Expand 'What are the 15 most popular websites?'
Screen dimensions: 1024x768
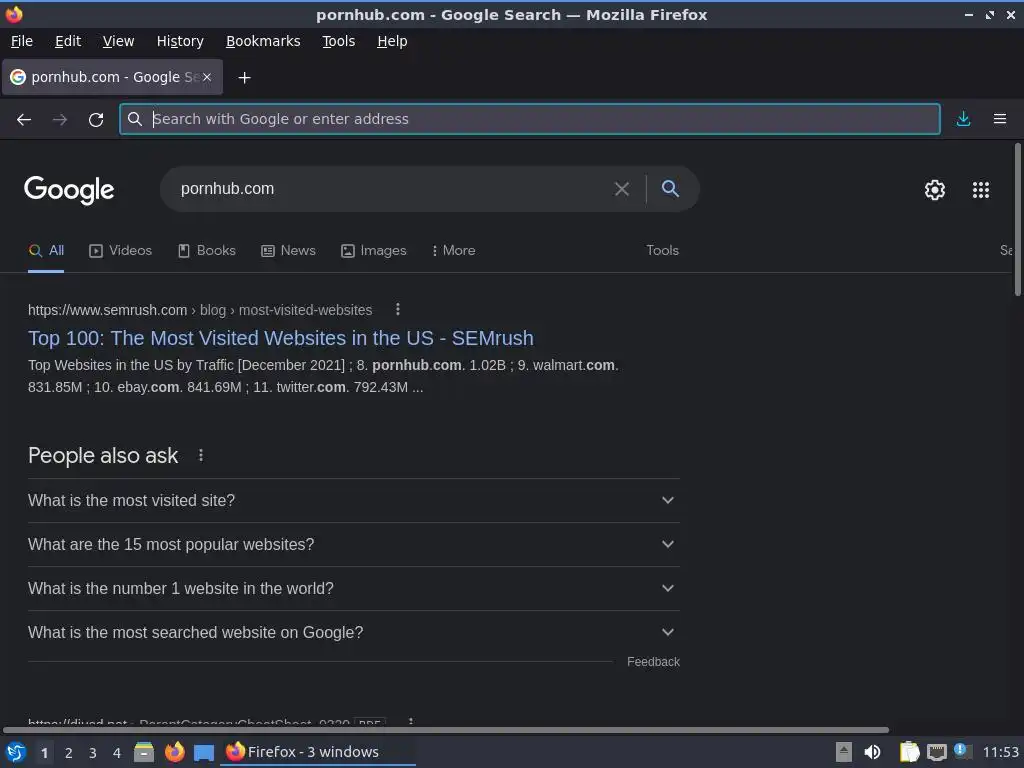pos(354,544)
